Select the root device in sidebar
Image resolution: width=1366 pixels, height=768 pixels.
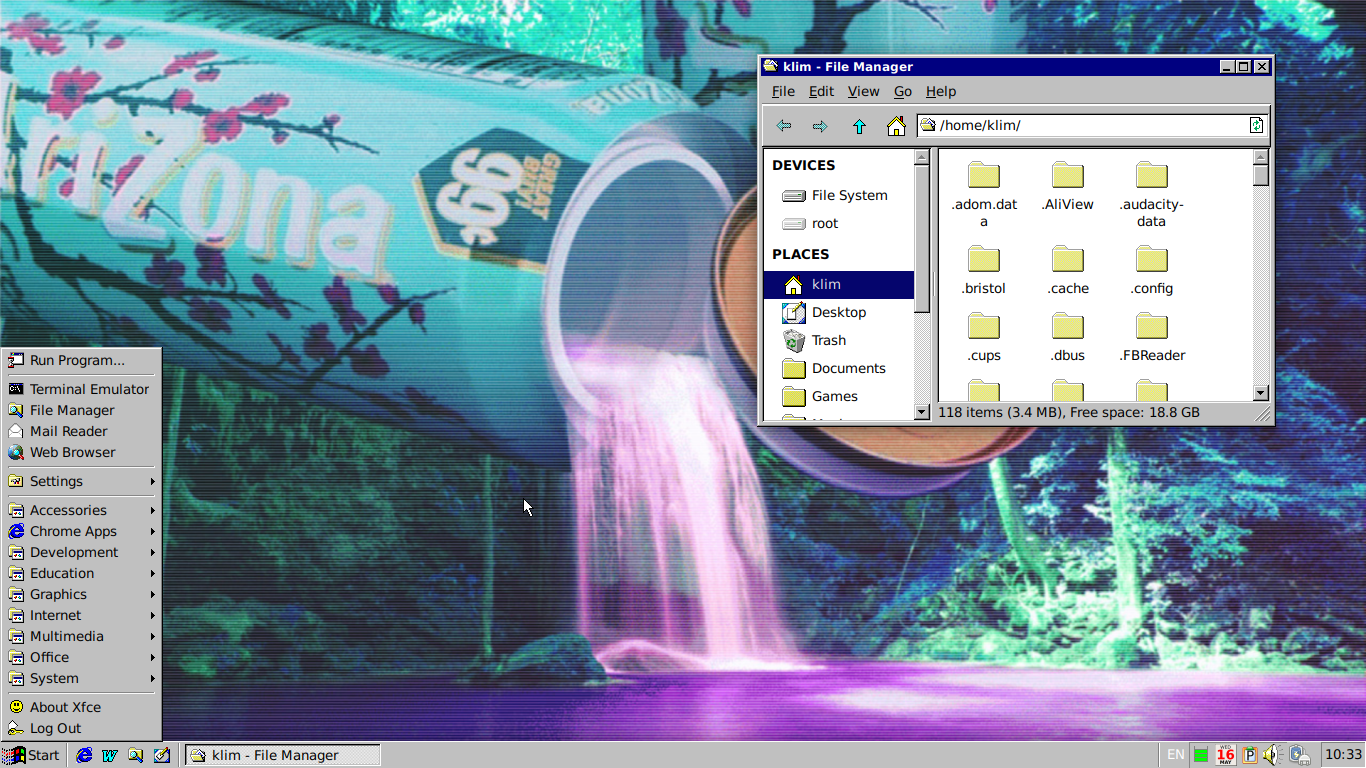coord(838,223)
